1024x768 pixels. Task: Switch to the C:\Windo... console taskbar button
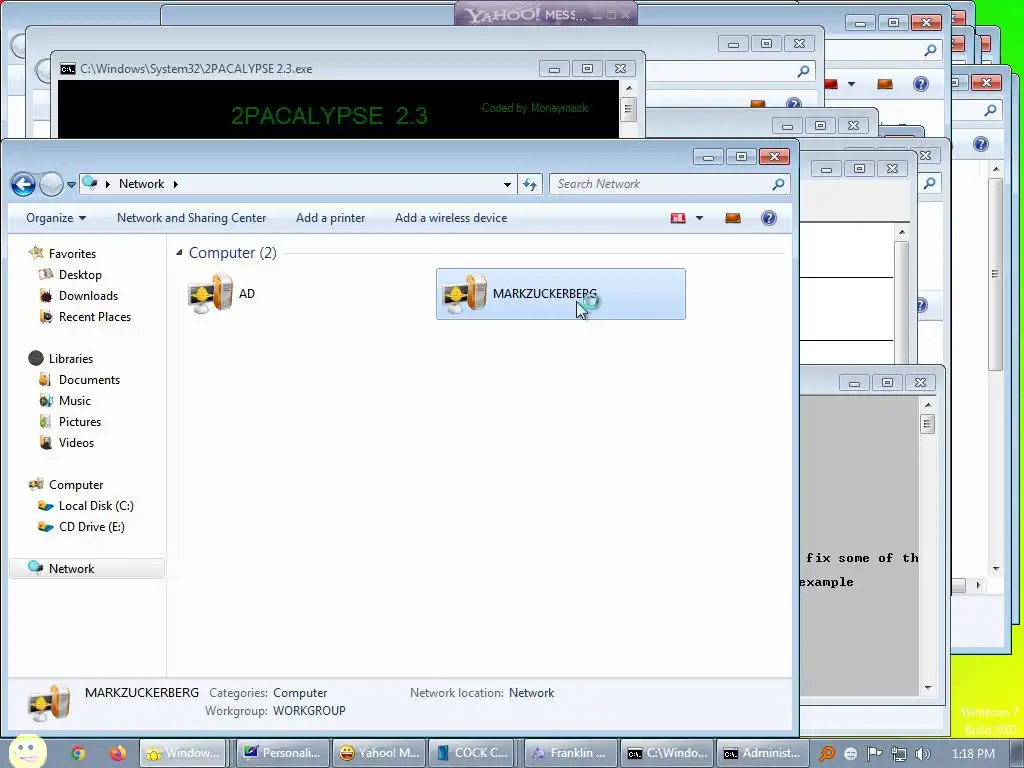click(x=667, y=753)
